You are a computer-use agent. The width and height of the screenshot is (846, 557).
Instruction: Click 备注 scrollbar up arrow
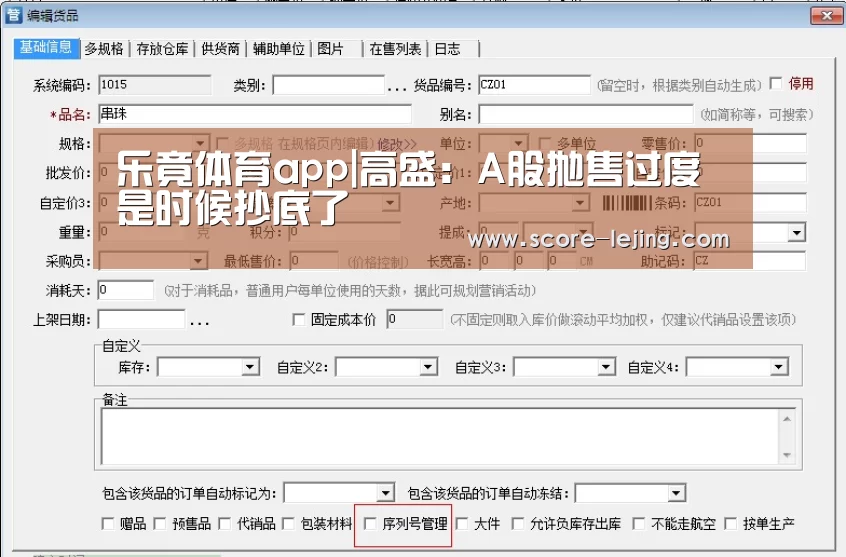coord(787,419)
